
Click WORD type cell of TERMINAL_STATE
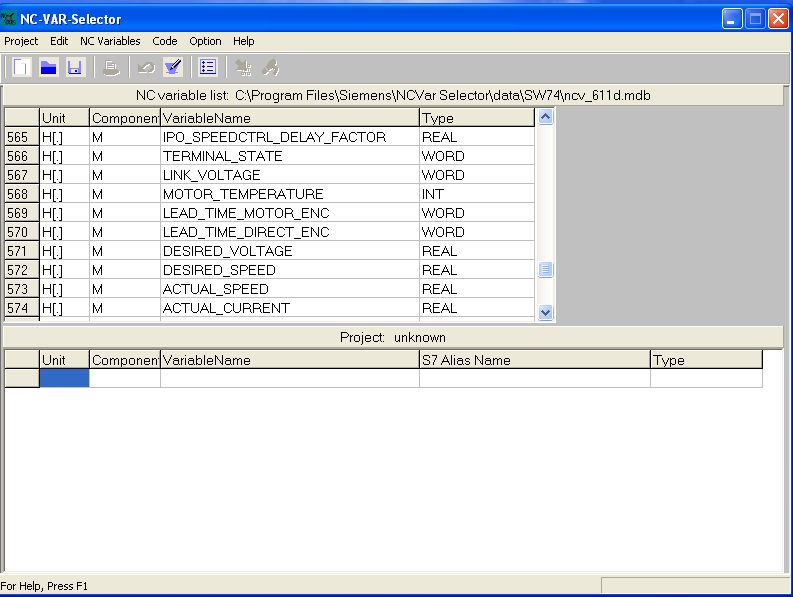(477, 156)
